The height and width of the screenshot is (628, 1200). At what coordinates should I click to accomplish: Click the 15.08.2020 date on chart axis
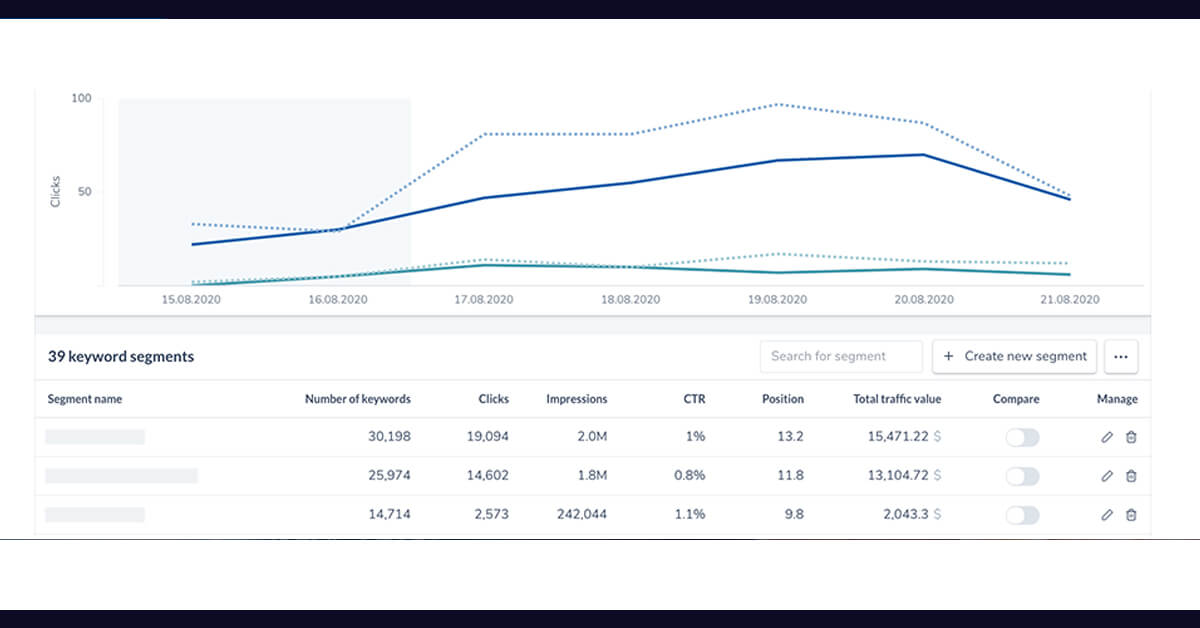click(x=191, y=299)
